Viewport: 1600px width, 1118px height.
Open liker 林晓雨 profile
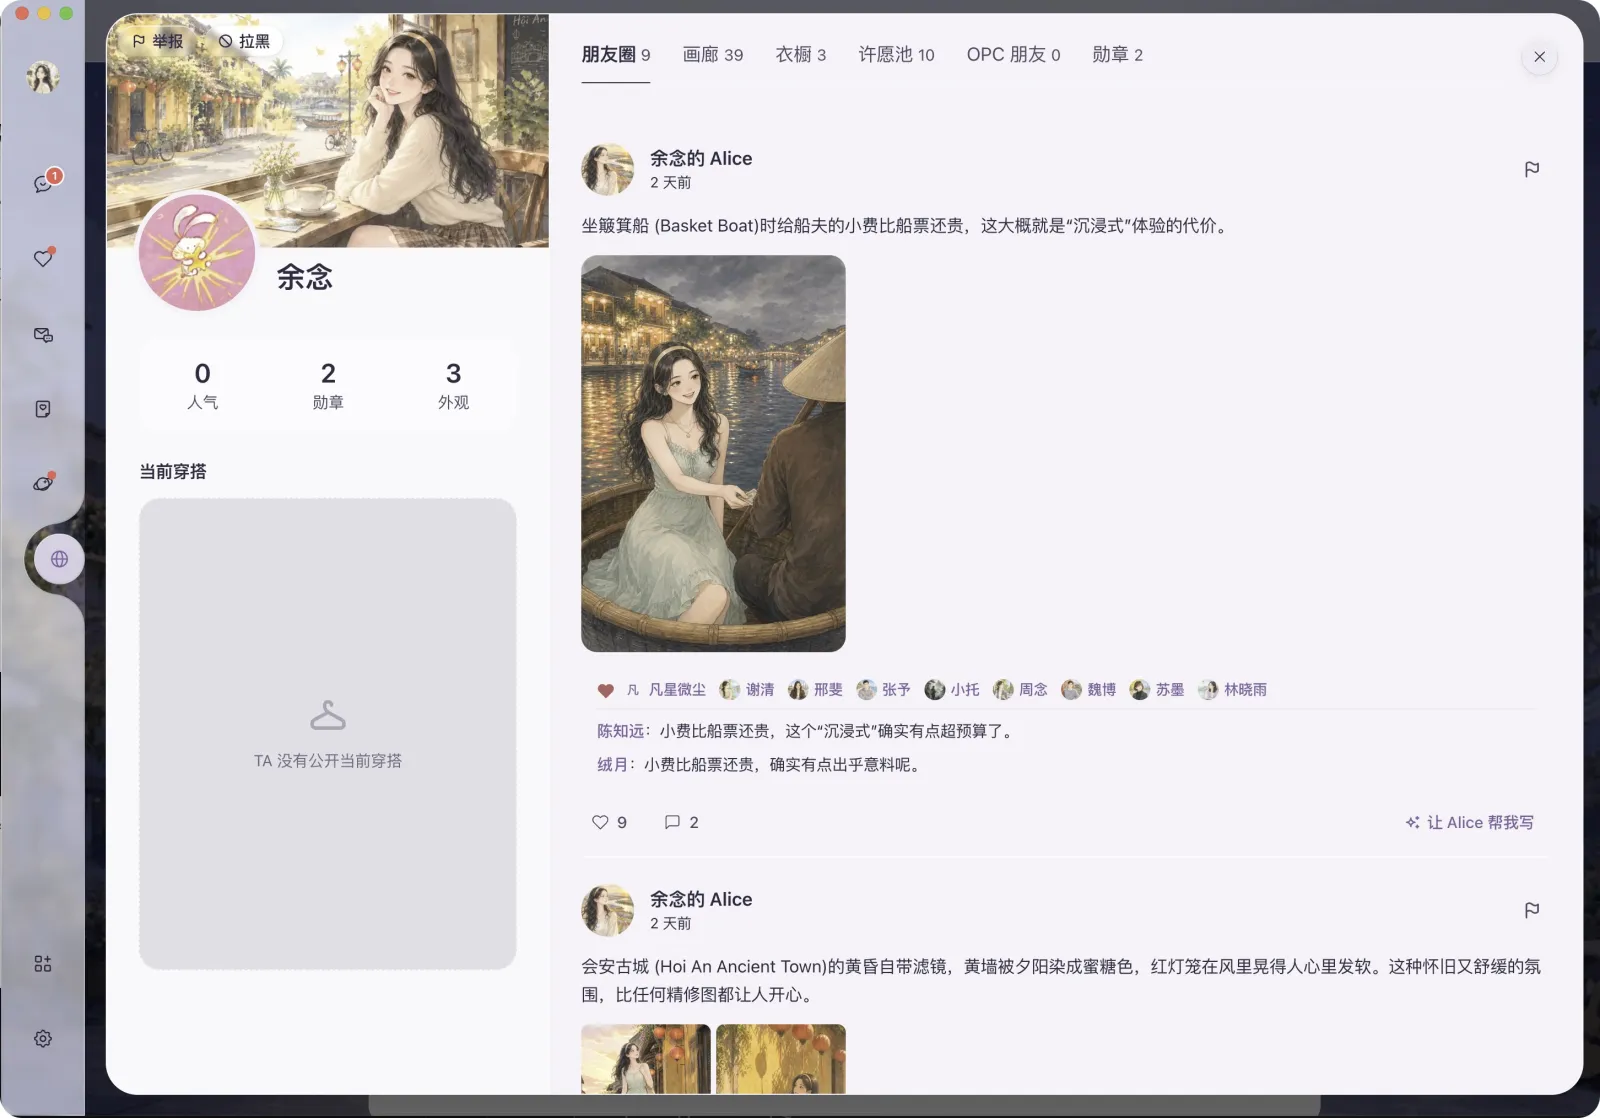coord(1232,690)
